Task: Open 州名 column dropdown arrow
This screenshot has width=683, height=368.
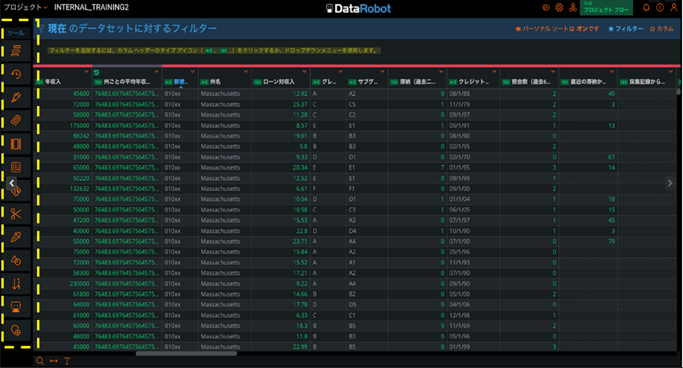Action: (x=246, y=71)
